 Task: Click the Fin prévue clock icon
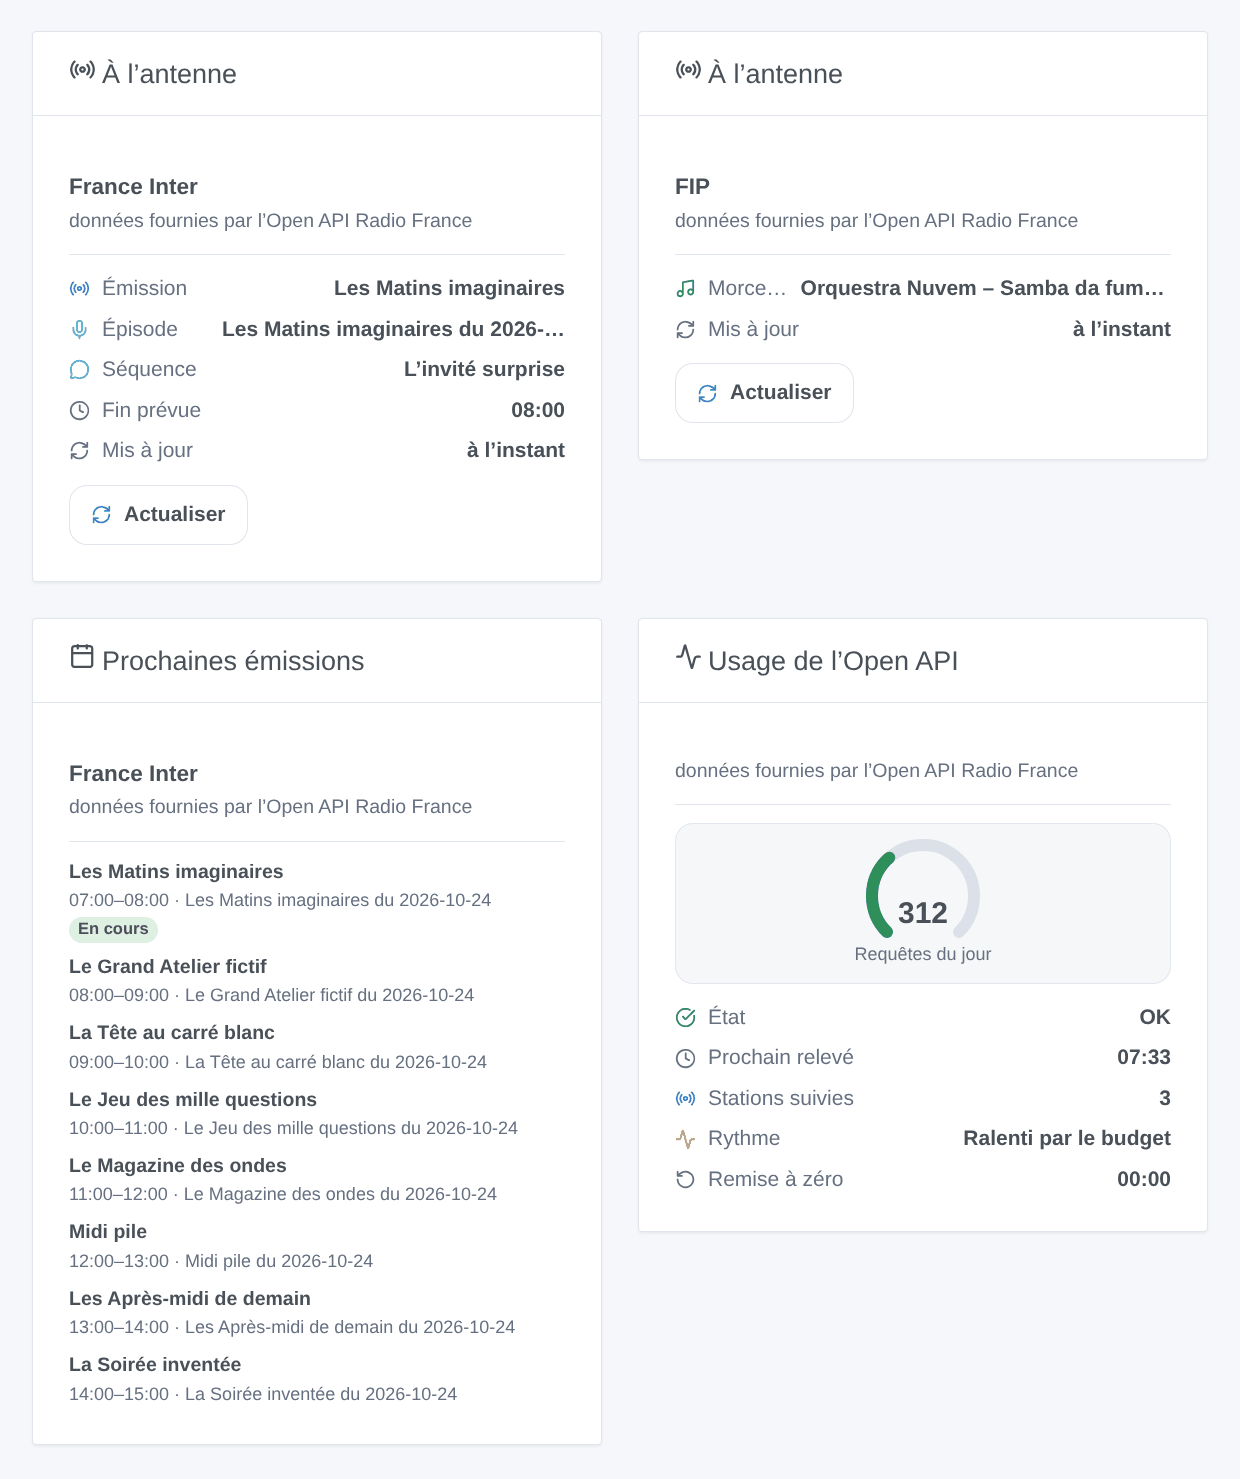coord(79,410)
